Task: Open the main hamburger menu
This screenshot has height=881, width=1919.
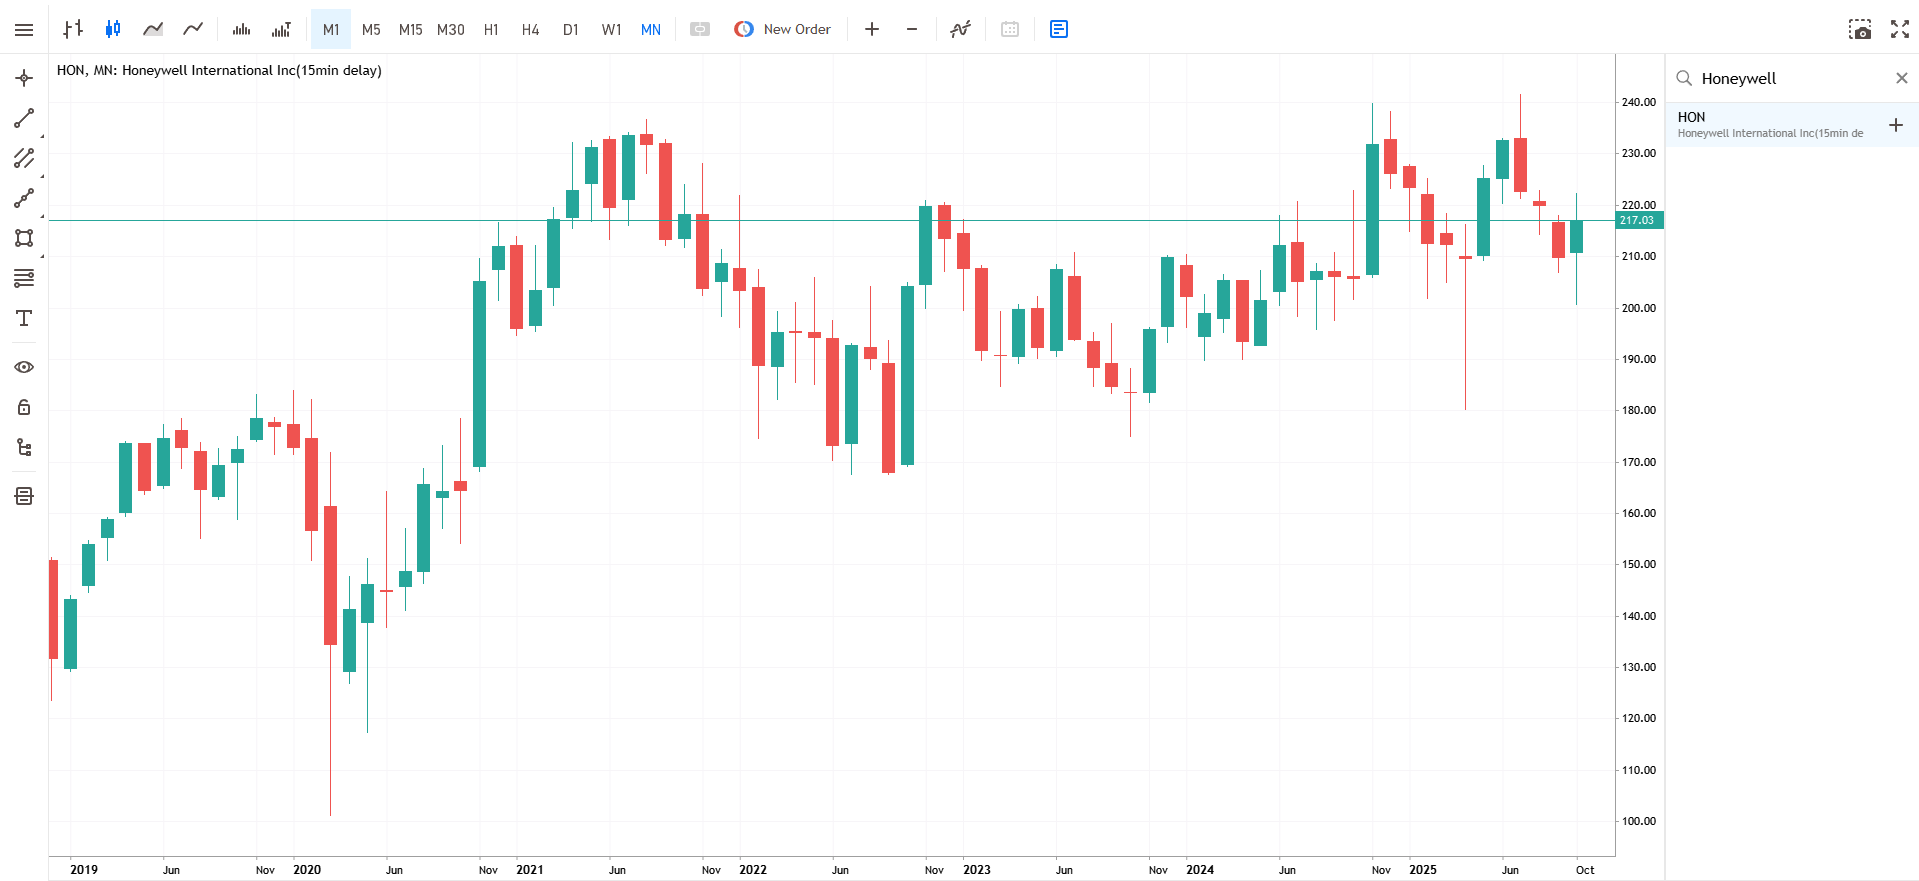Action: [24, 29]
